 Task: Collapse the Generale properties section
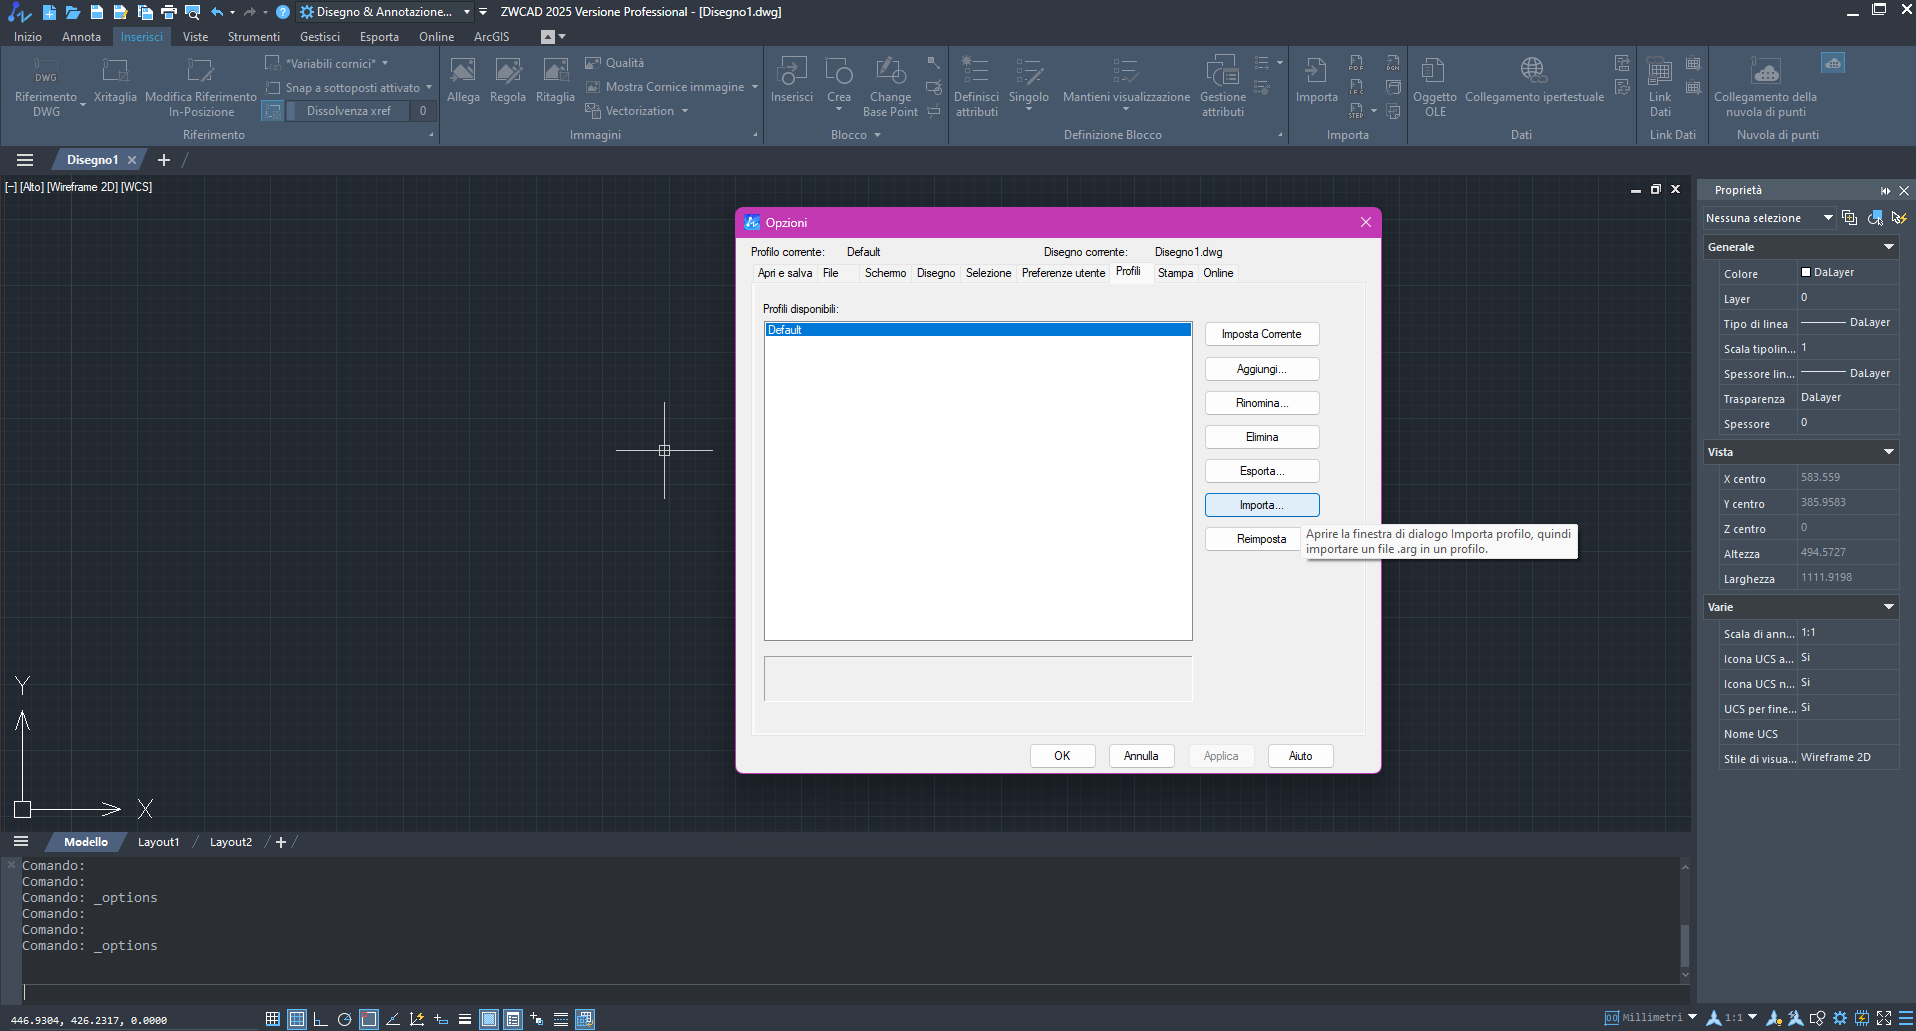tap(1888, 247)
